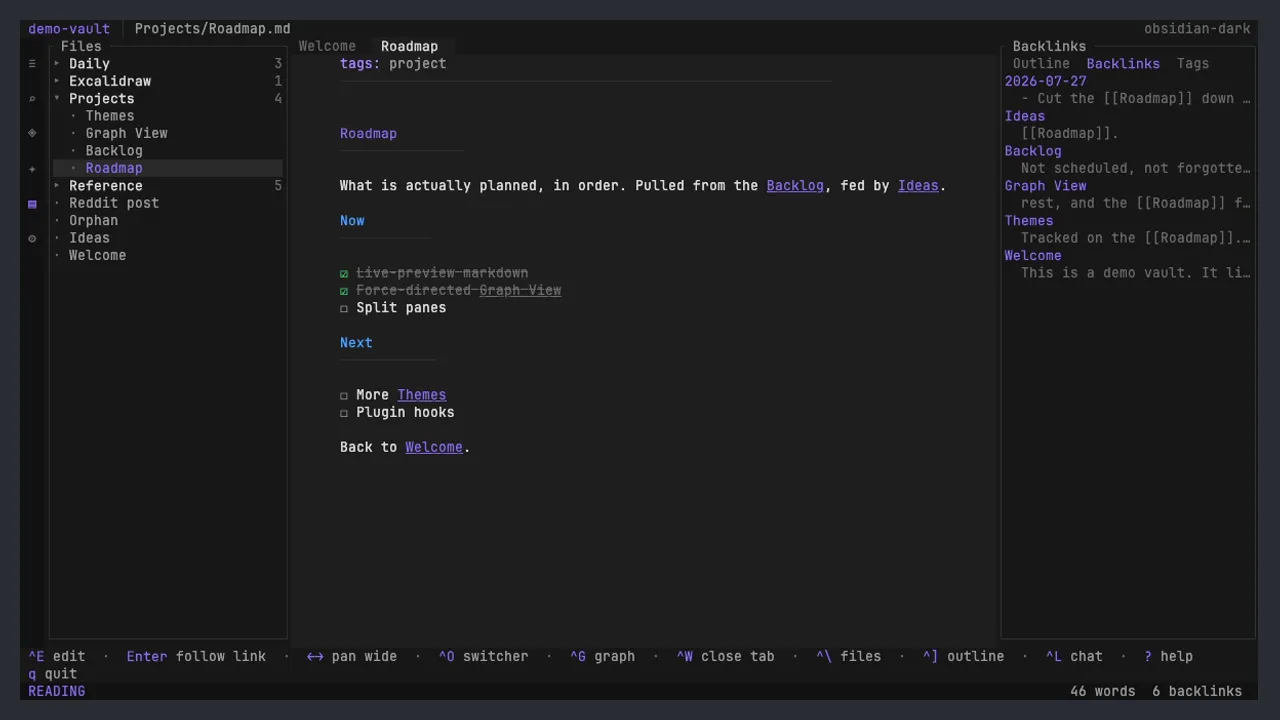
Task: Open Welcome note in file tree
Action: (98, 255)
